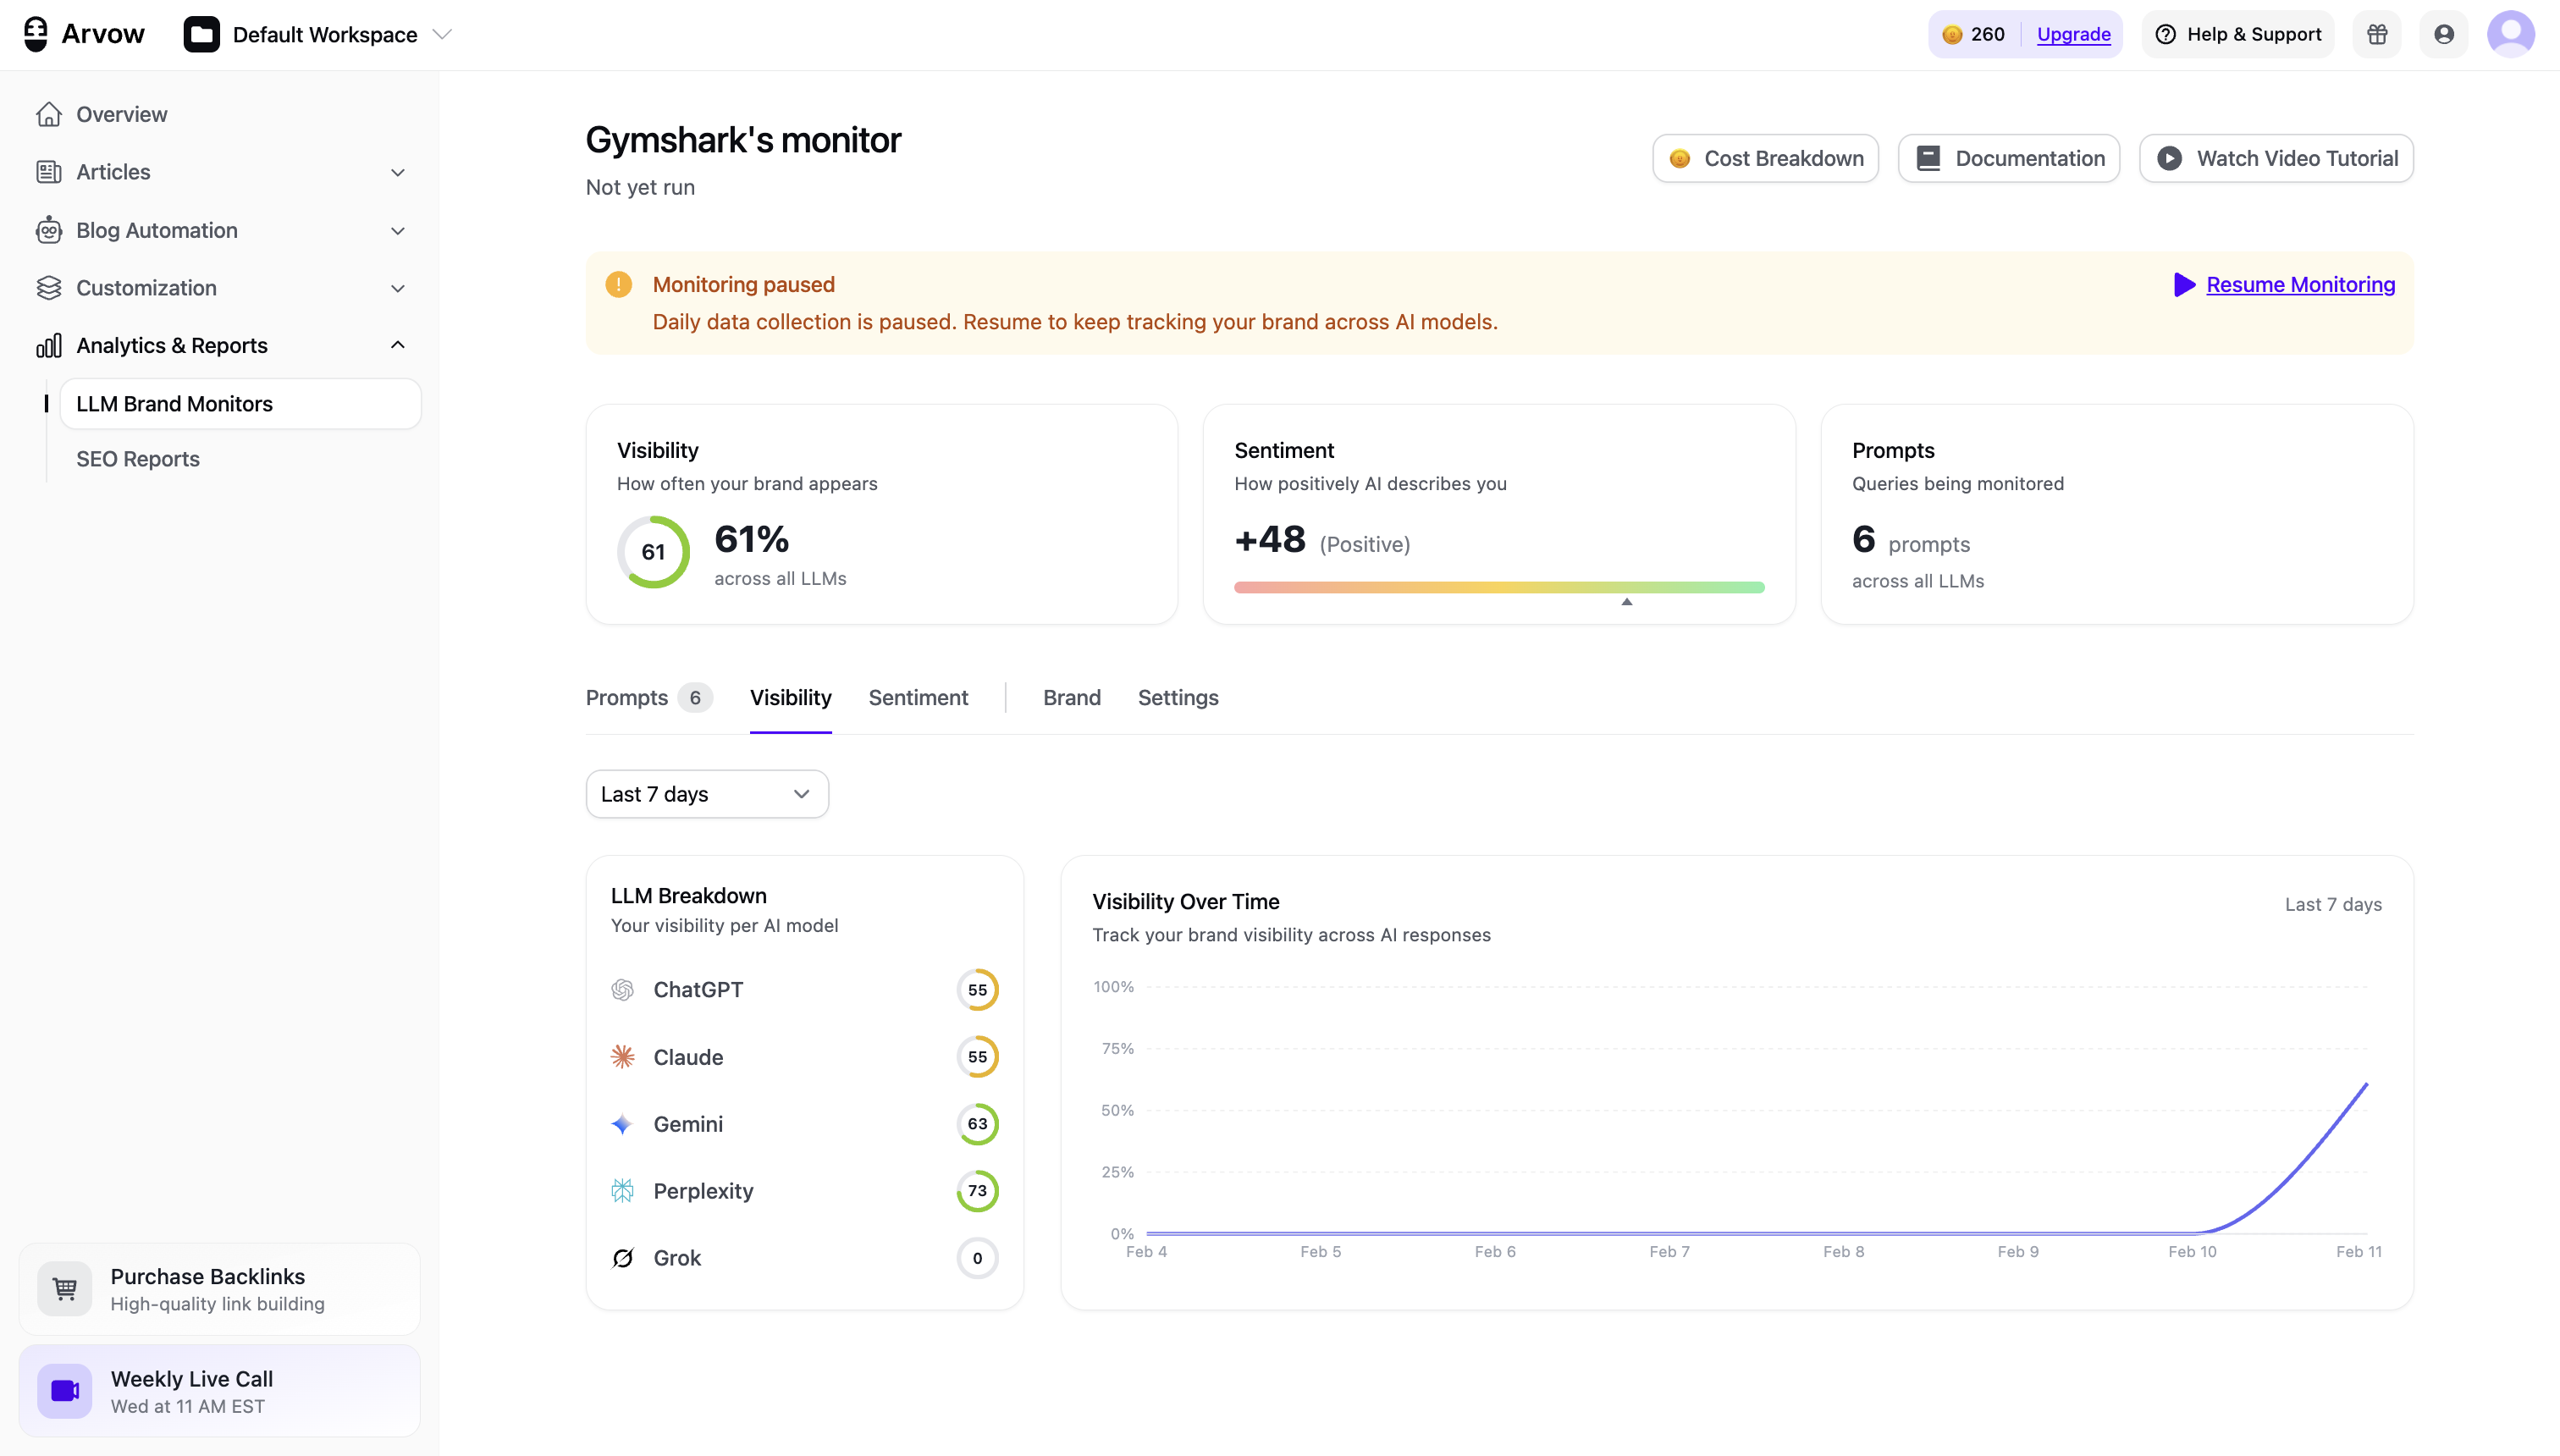
Task: Open the Cost Breakdown button
Action: tap(1764, 157)
